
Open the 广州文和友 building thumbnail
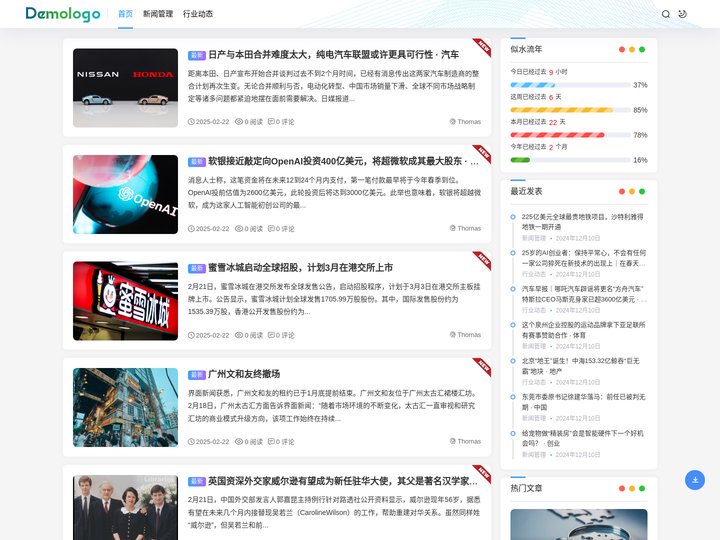(x=125, y=407)
